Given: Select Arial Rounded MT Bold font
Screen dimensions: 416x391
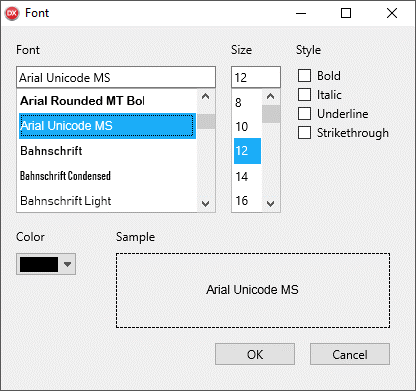Looking at the screenshot, I should 107,101.
